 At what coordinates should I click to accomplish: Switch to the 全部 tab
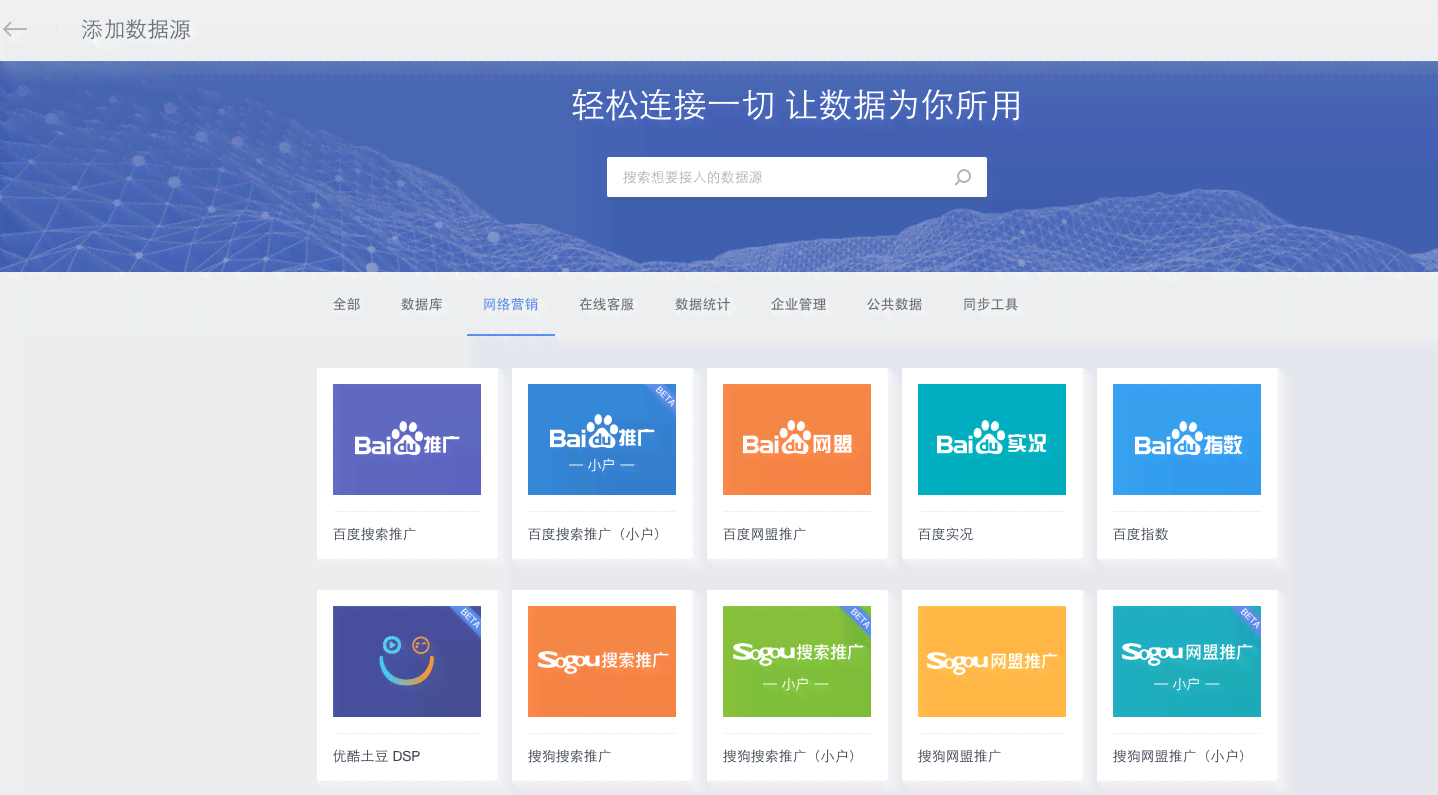tap(347, 304)
